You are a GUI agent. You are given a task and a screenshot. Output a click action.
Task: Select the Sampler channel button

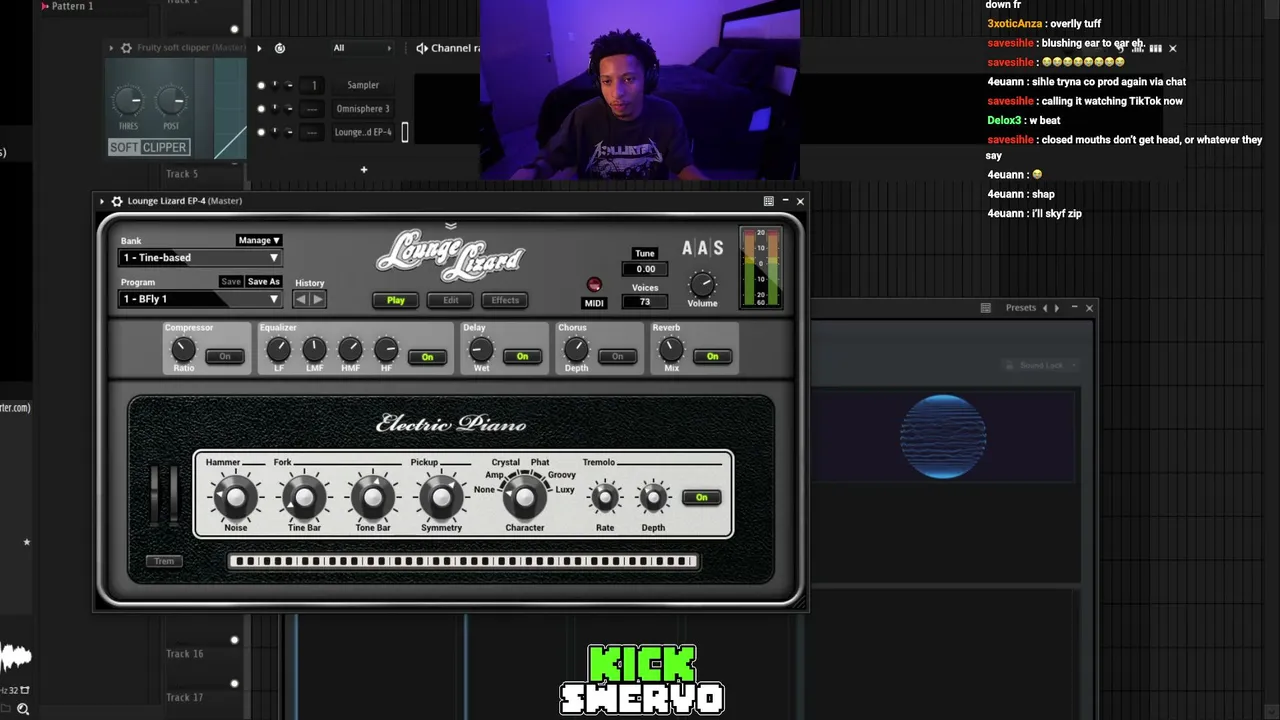363,85
